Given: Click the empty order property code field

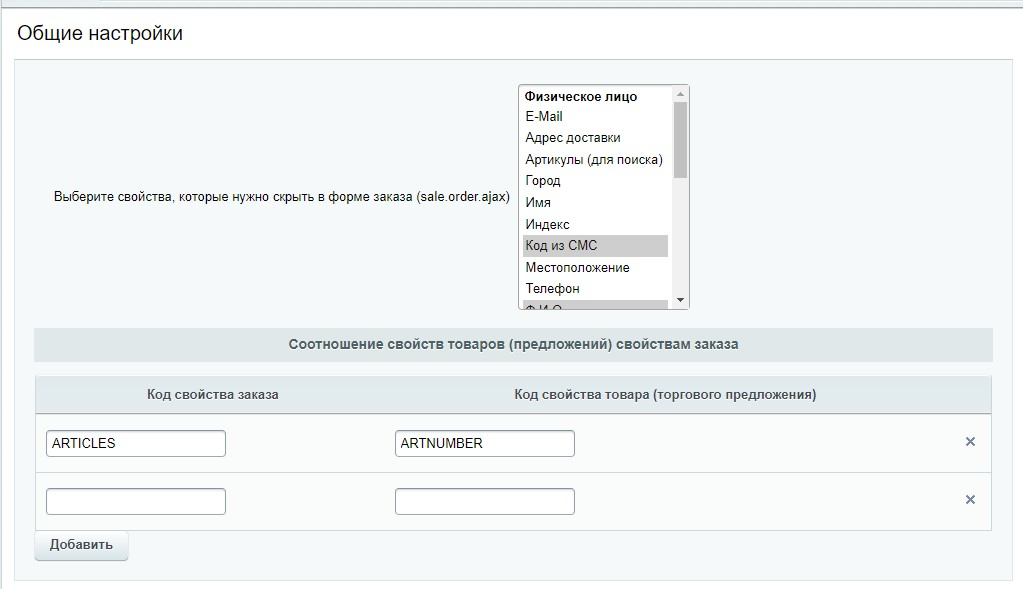Looking at the screenshot, I should (x=136, y=501).
